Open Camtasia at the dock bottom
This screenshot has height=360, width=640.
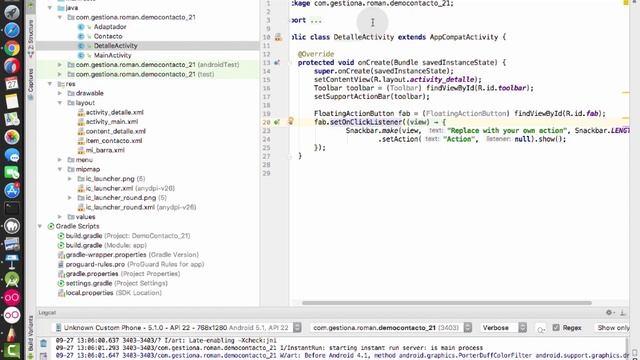pyautogui.click(x=12, y=351)
